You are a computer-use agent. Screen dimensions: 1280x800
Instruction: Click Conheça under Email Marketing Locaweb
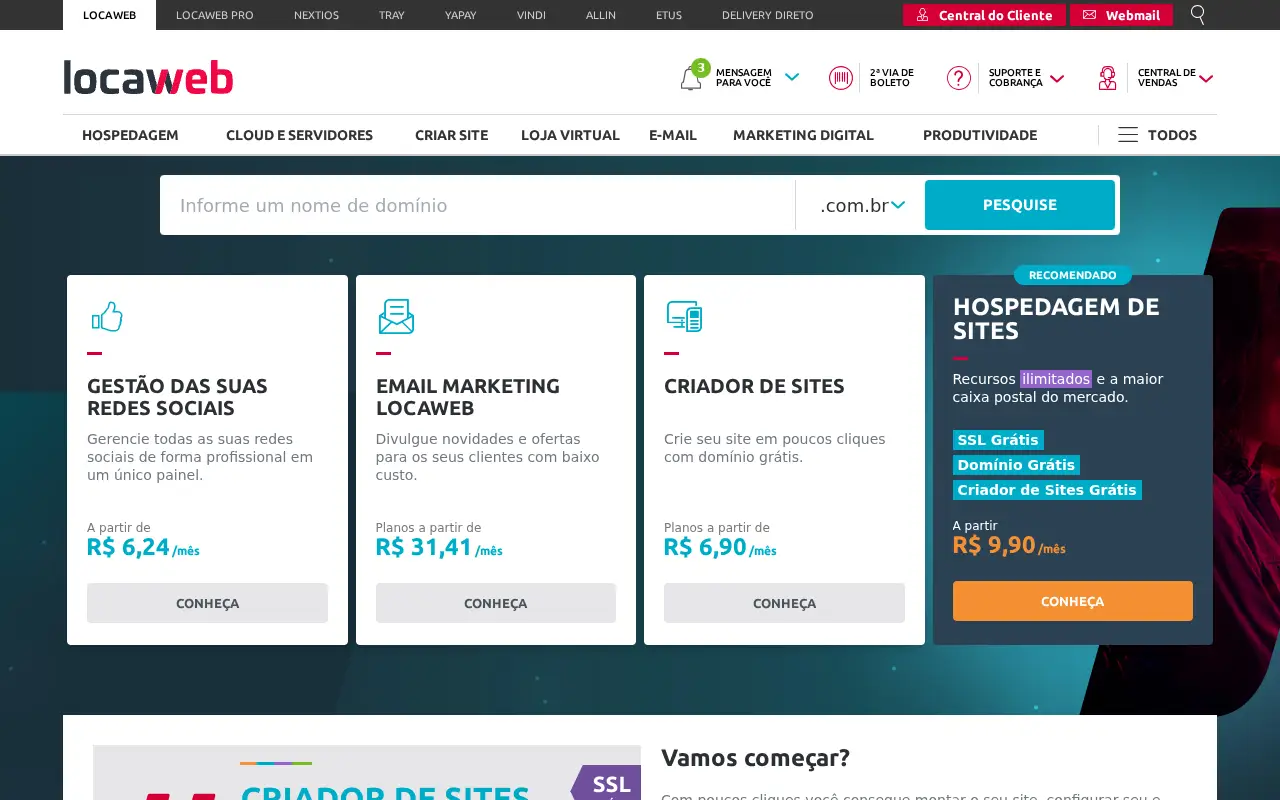coord(496,603)
